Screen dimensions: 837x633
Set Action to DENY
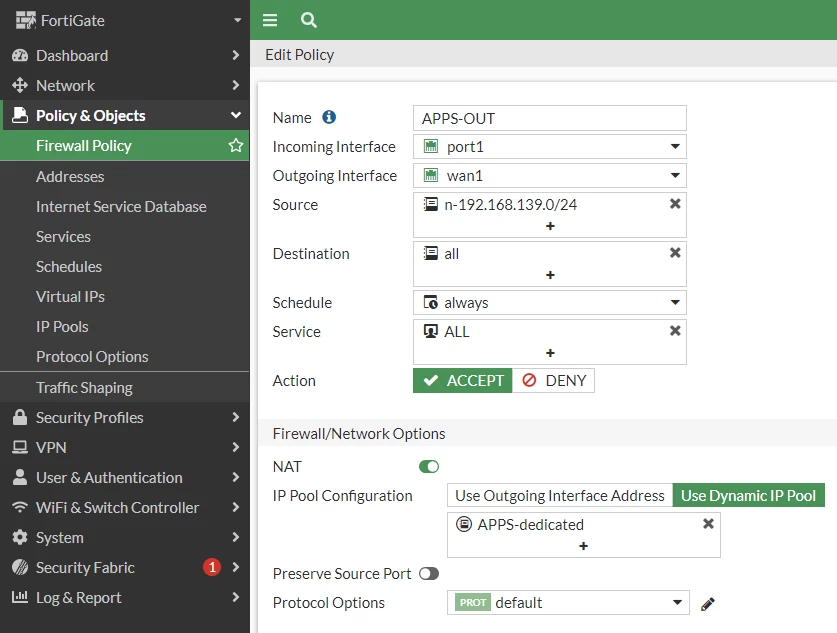[x=554, y=381]
